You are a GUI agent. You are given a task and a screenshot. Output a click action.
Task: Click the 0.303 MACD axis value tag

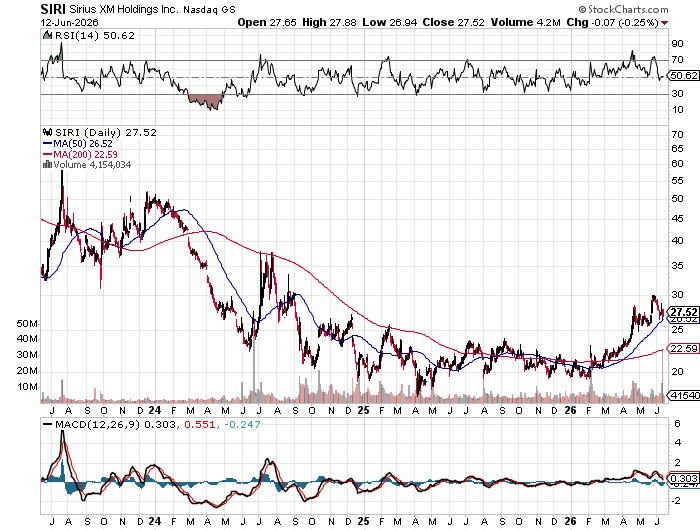(683, 478)
